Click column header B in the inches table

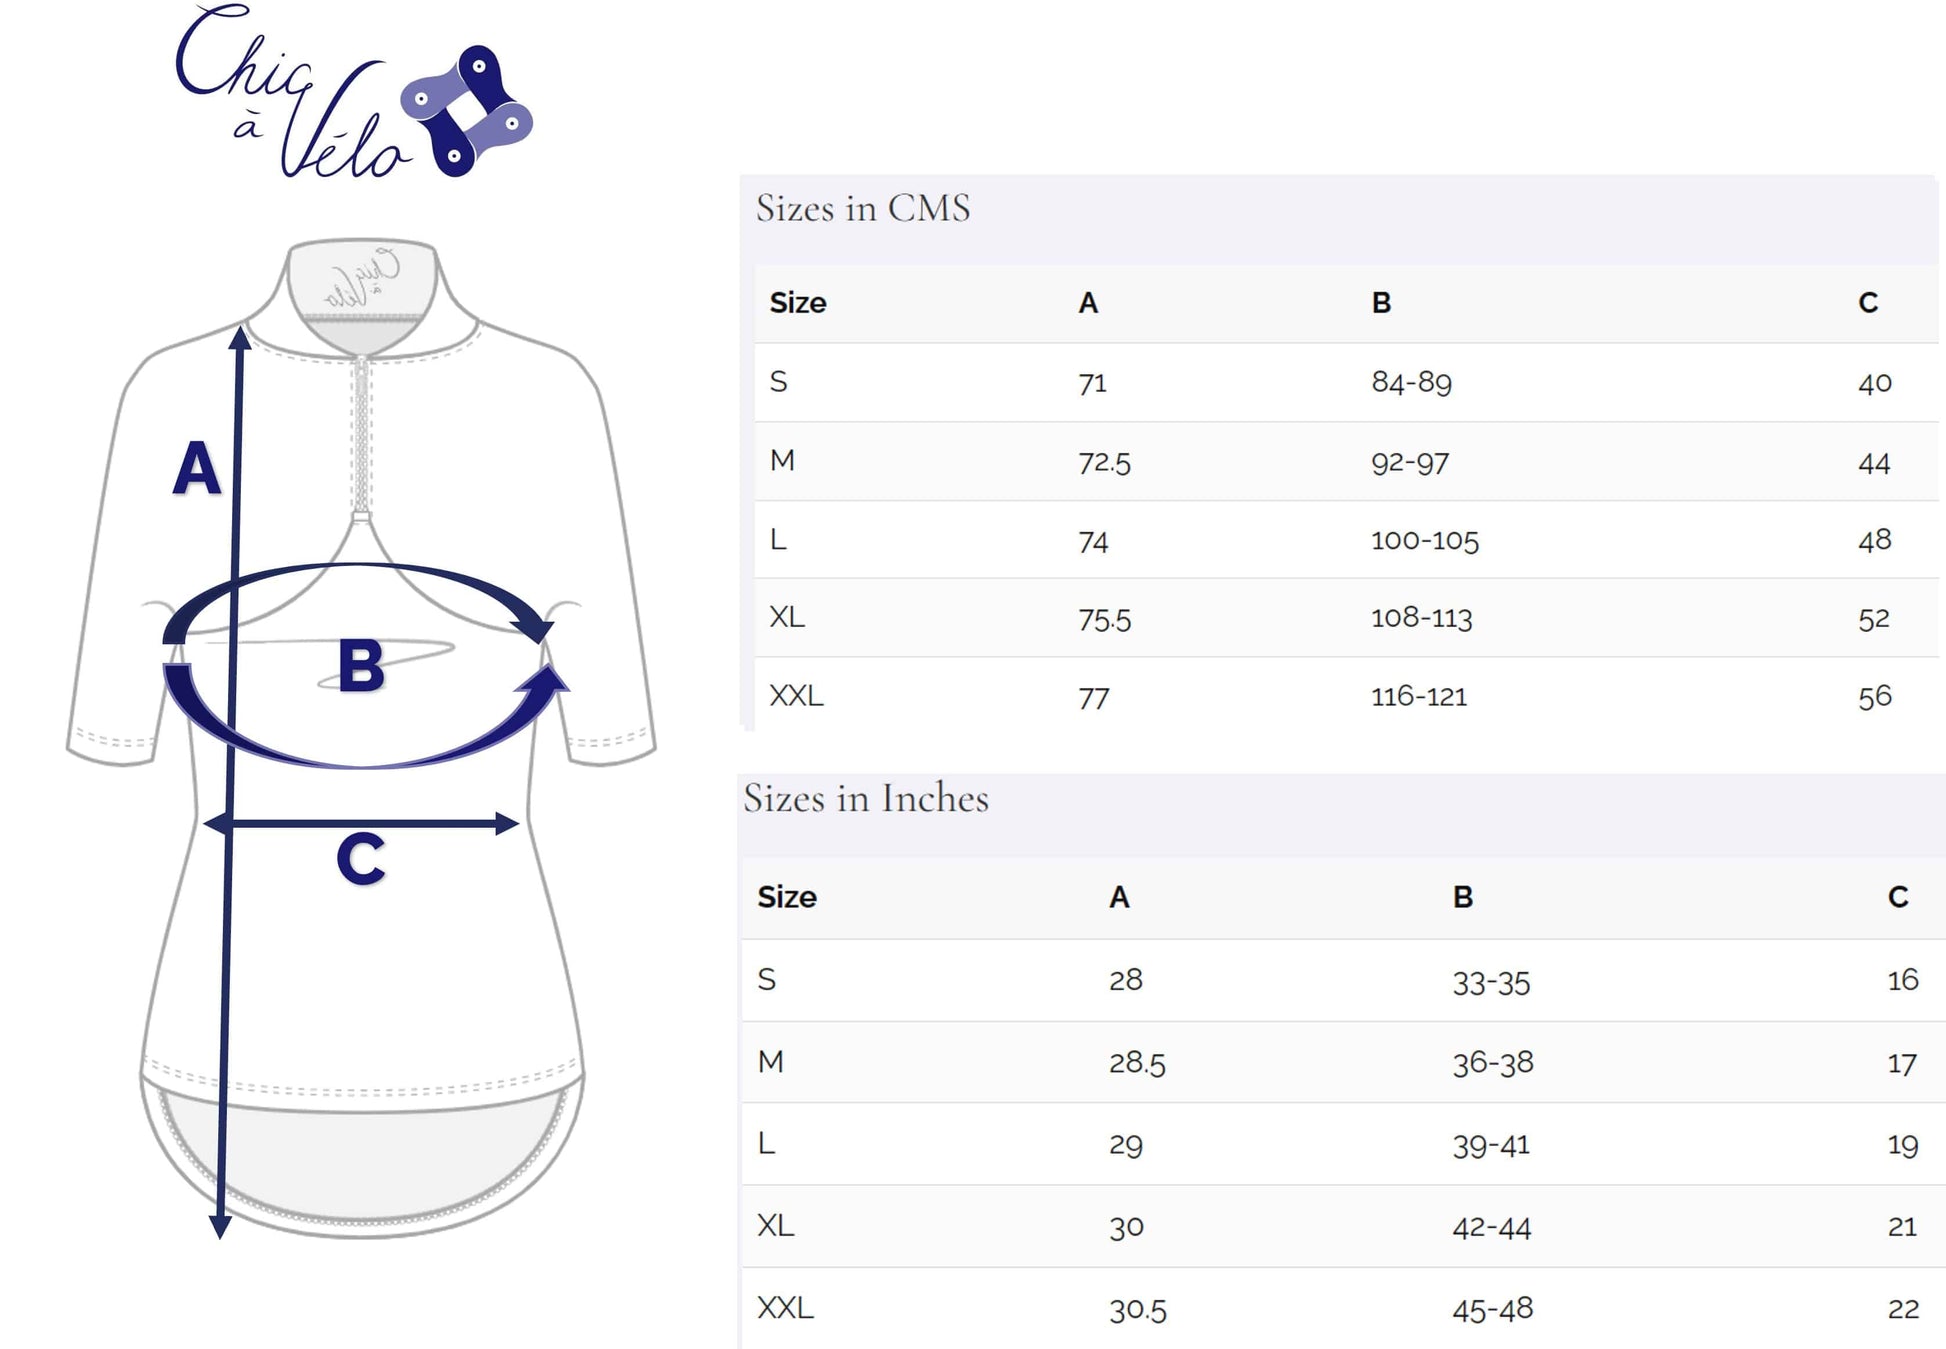click(1462, 897)
